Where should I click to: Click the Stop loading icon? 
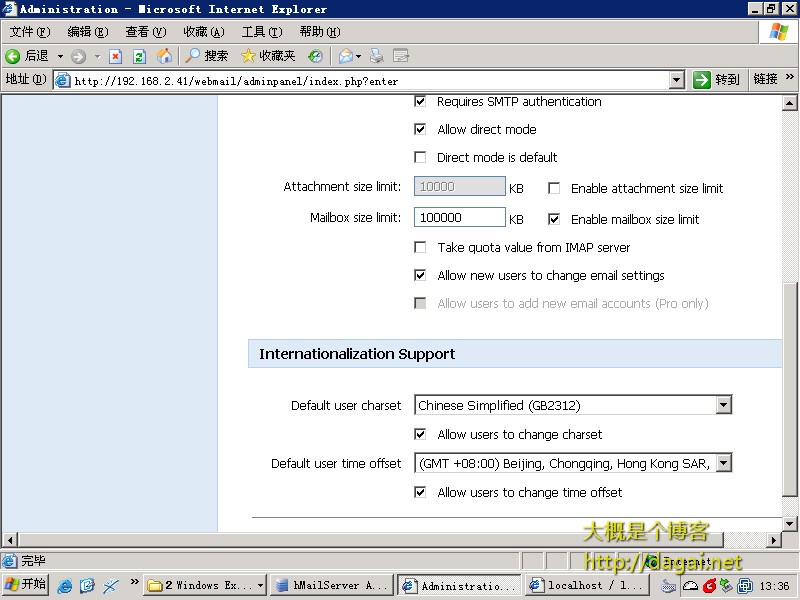click(115, 56)
